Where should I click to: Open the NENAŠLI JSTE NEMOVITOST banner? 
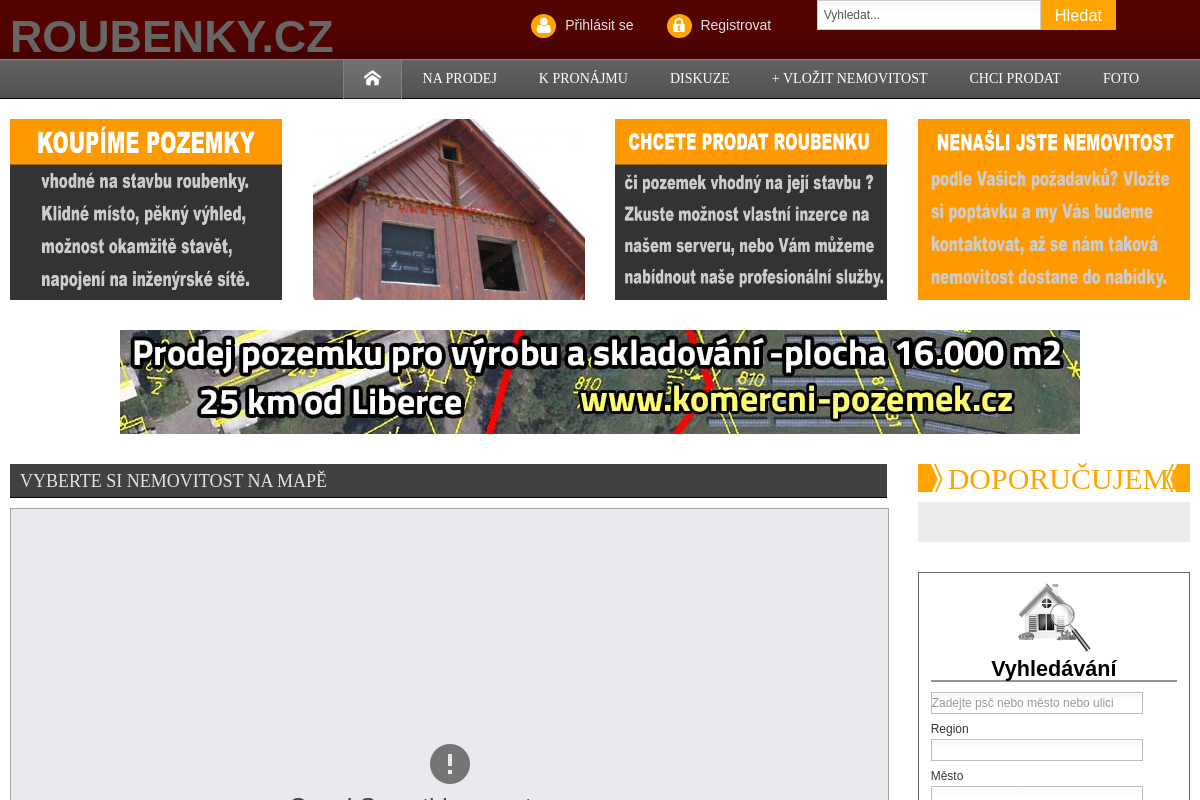pos(1054,209)
